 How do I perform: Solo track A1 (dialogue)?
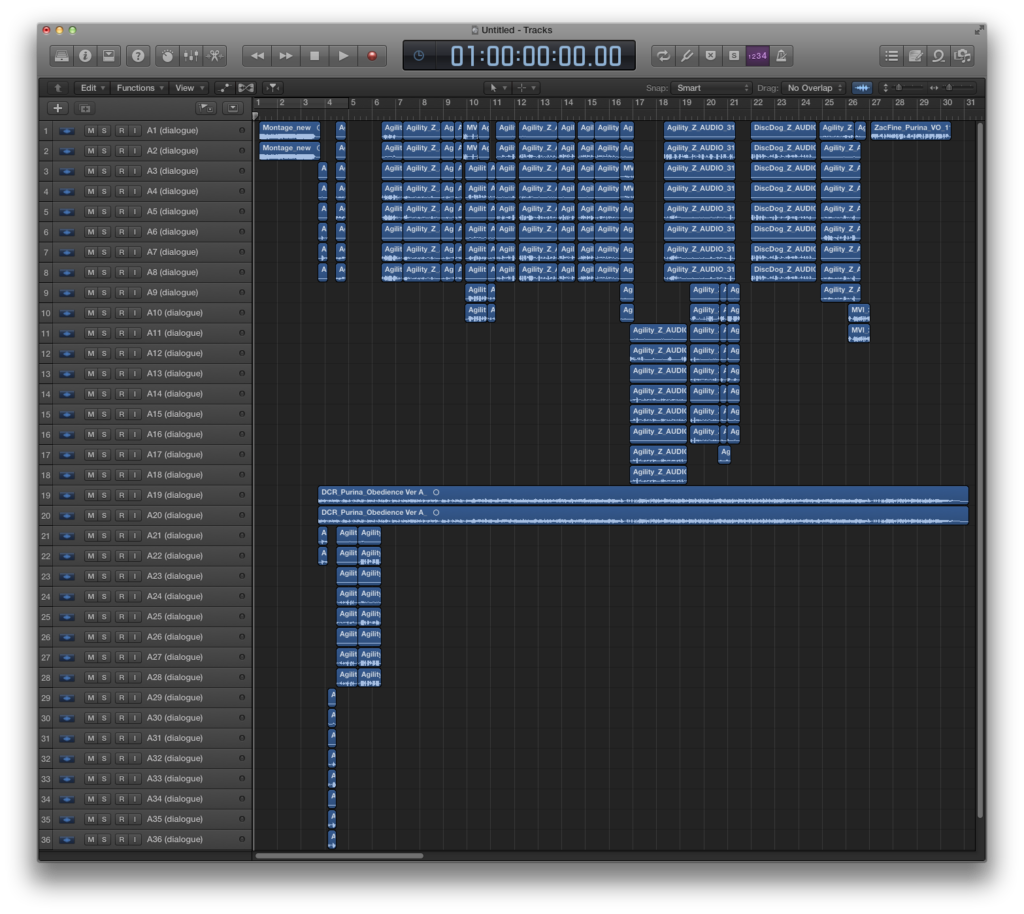tap(104, 131)
